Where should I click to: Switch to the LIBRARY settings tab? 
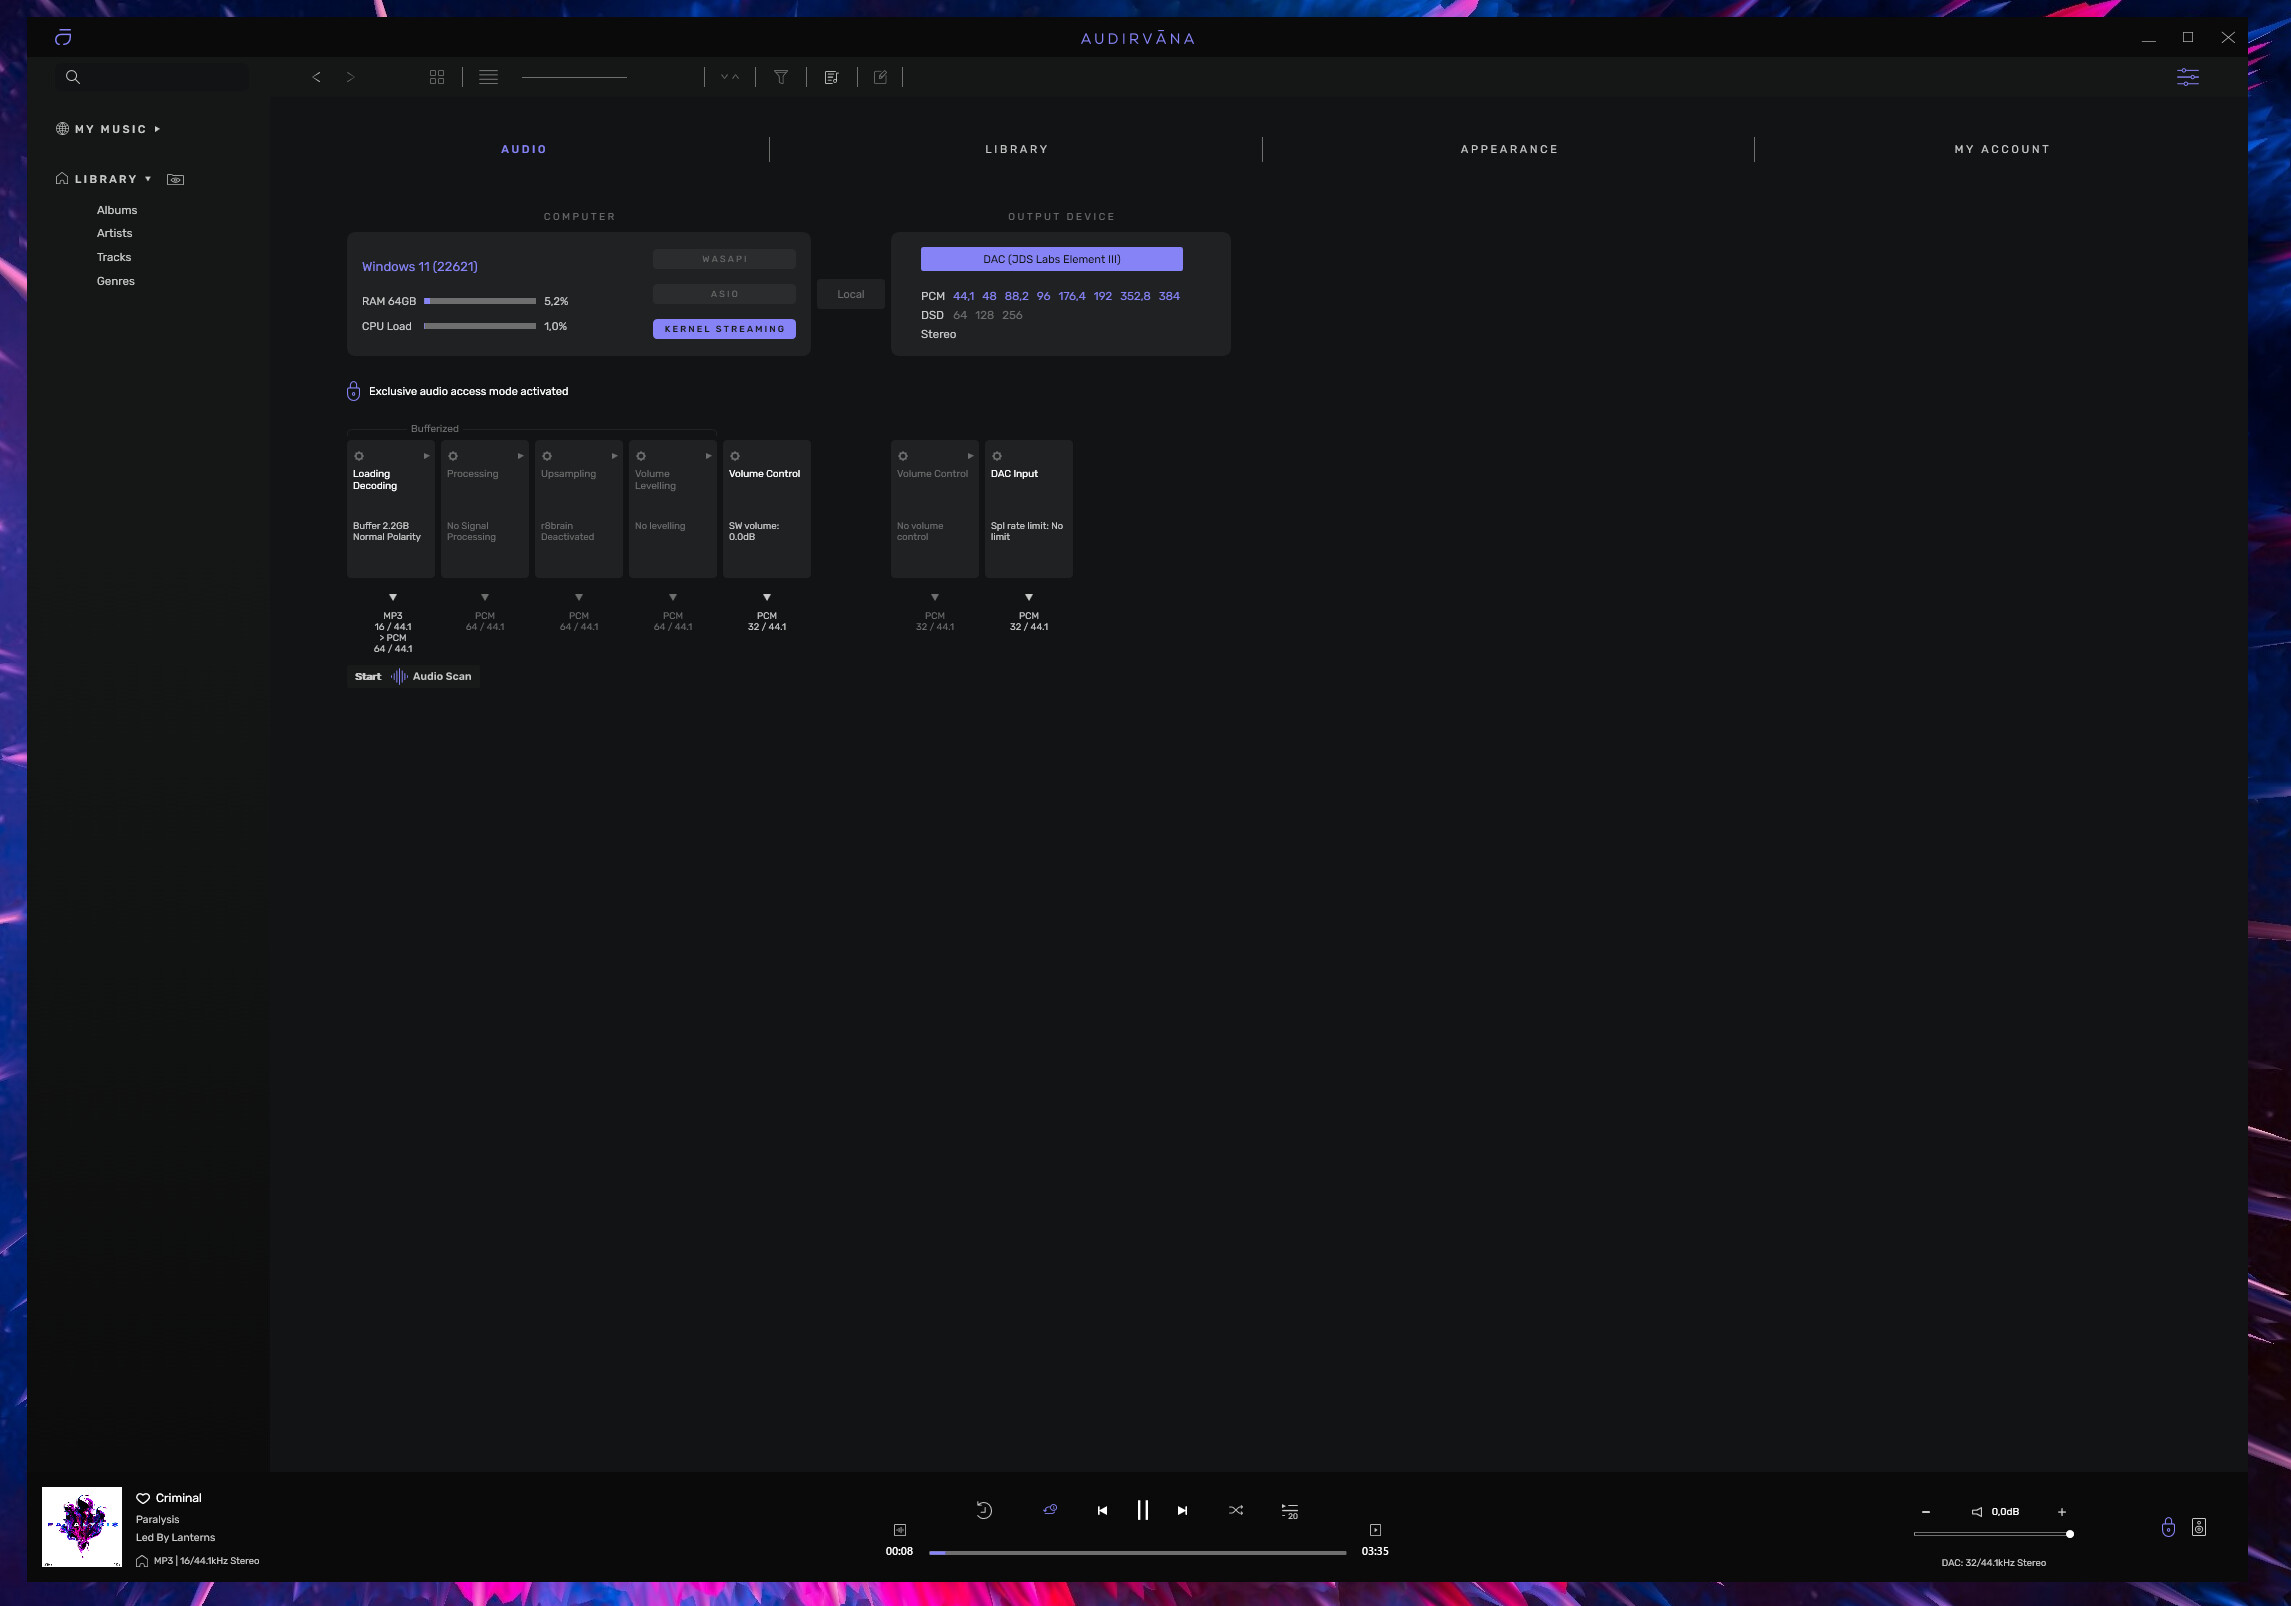pos(1017,149)
